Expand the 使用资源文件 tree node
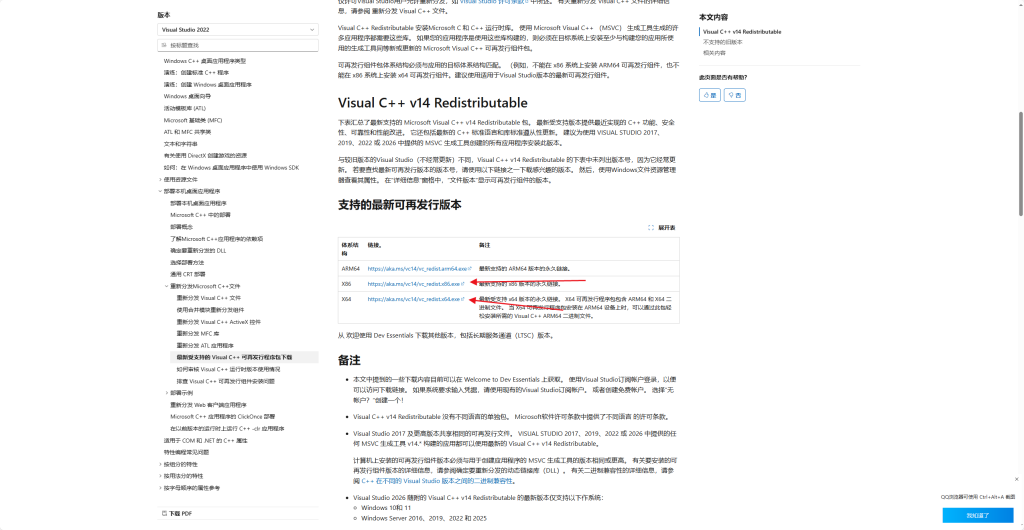 click(x=160, y=179)
